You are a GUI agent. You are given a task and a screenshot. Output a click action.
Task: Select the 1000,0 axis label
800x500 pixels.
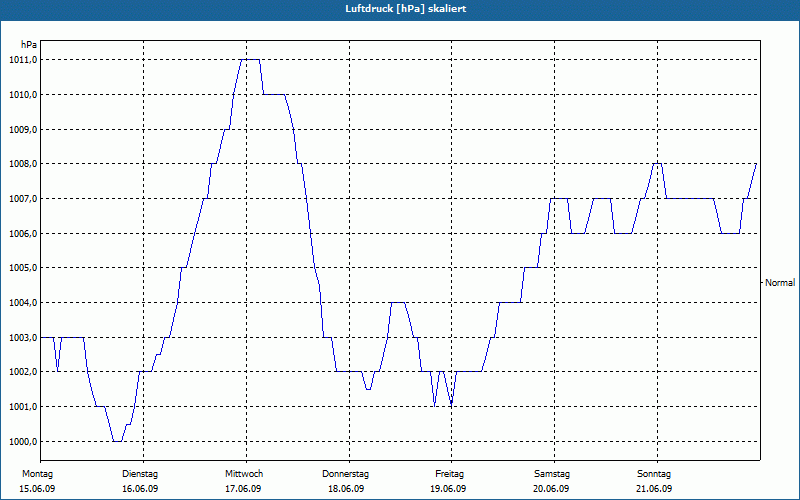(x=23, y=442)
